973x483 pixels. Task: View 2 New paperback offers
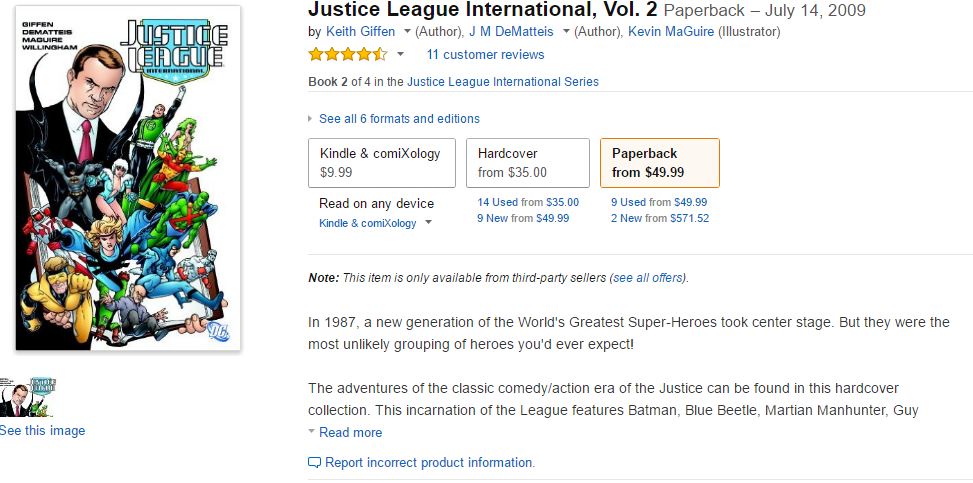pos(629,218)
